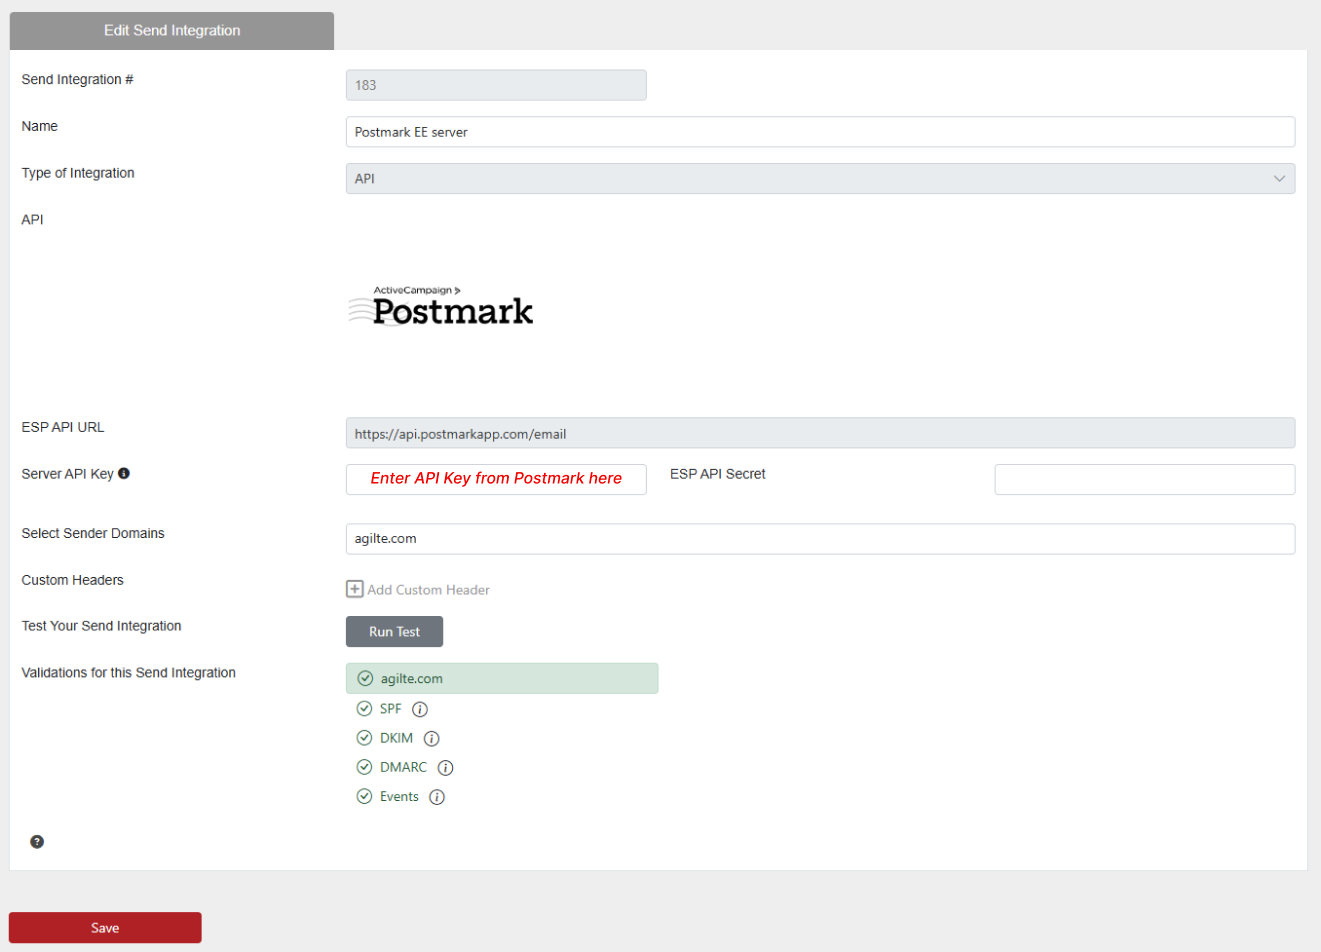1321x952 pixels.
Task: Click the DMARC validation check icon
Action: [364, 767]
